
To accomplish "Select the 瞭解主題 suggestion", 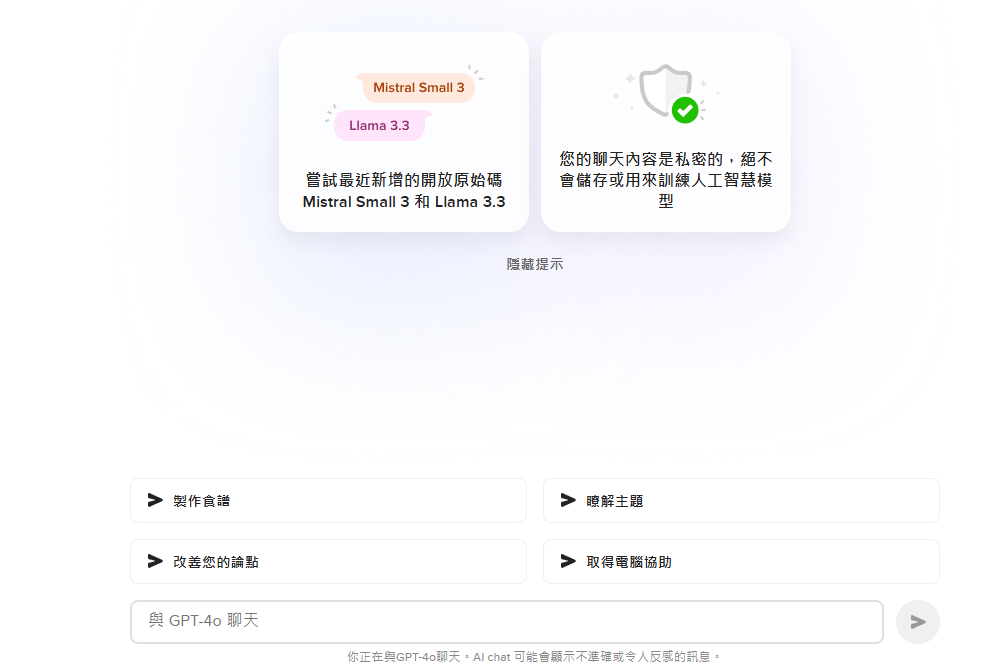I will 741,500.
